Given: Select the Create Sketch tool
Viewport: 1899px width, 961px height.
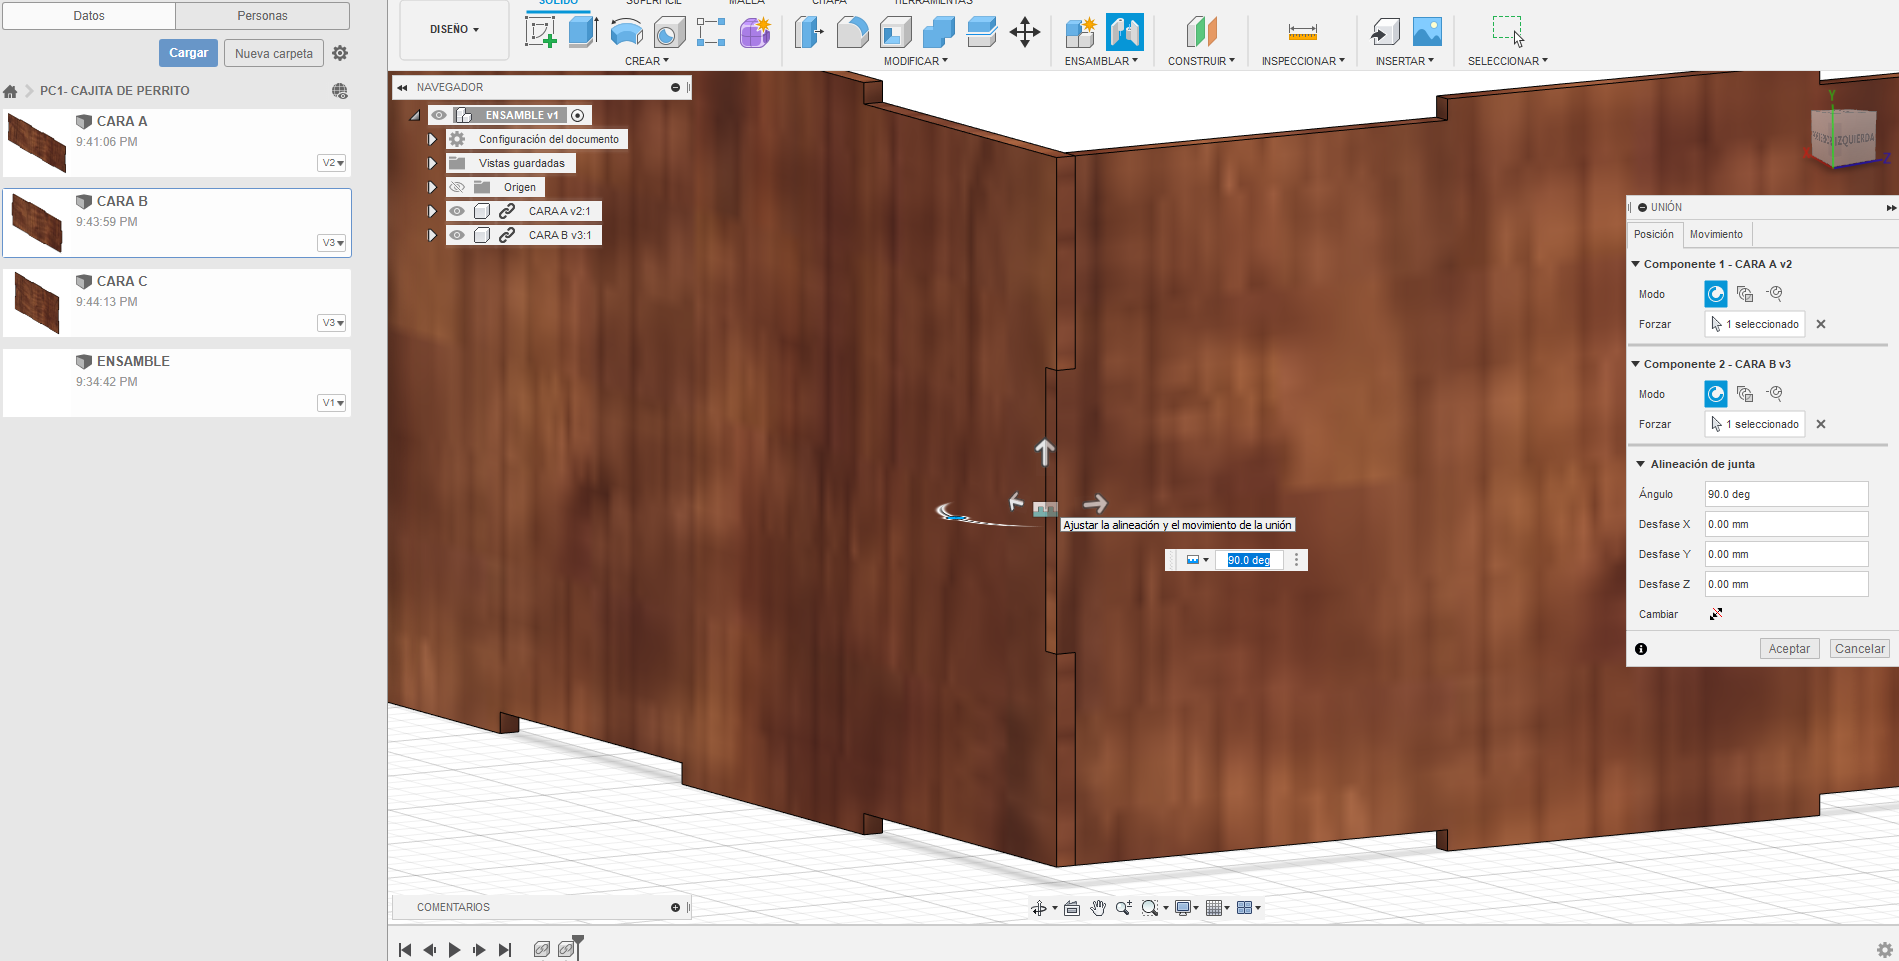Looking at the screenshot, I should (x=541, y=32).
